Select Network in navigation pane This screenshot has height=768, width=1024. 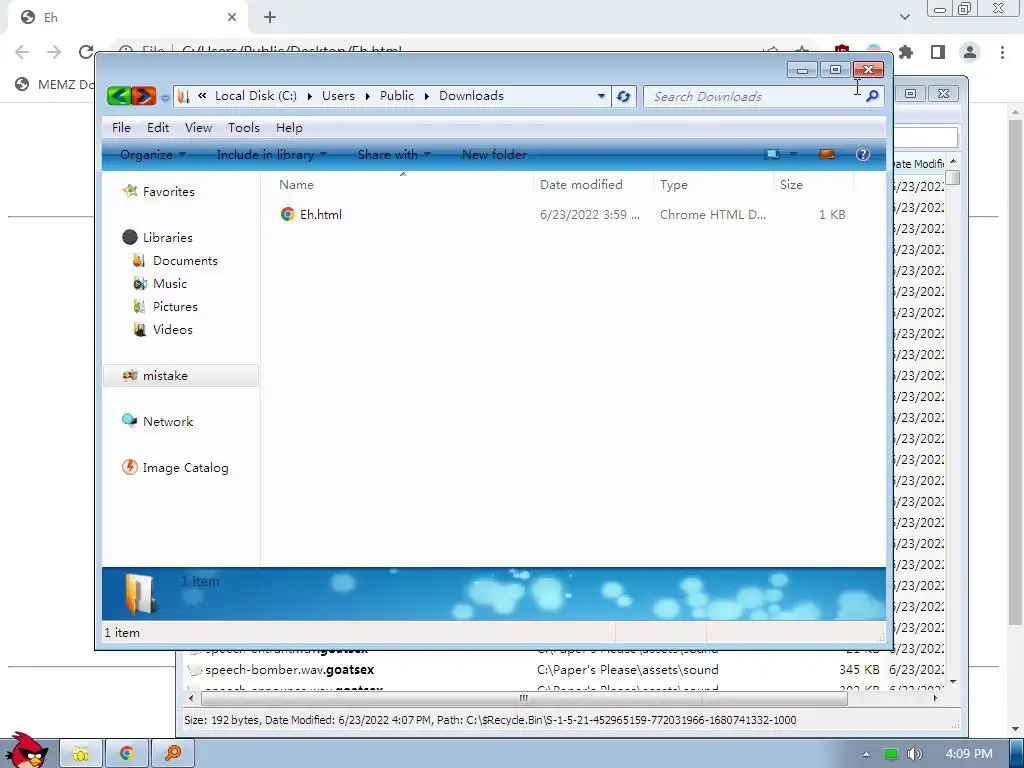pyautogui.click(x=157, y=421)
